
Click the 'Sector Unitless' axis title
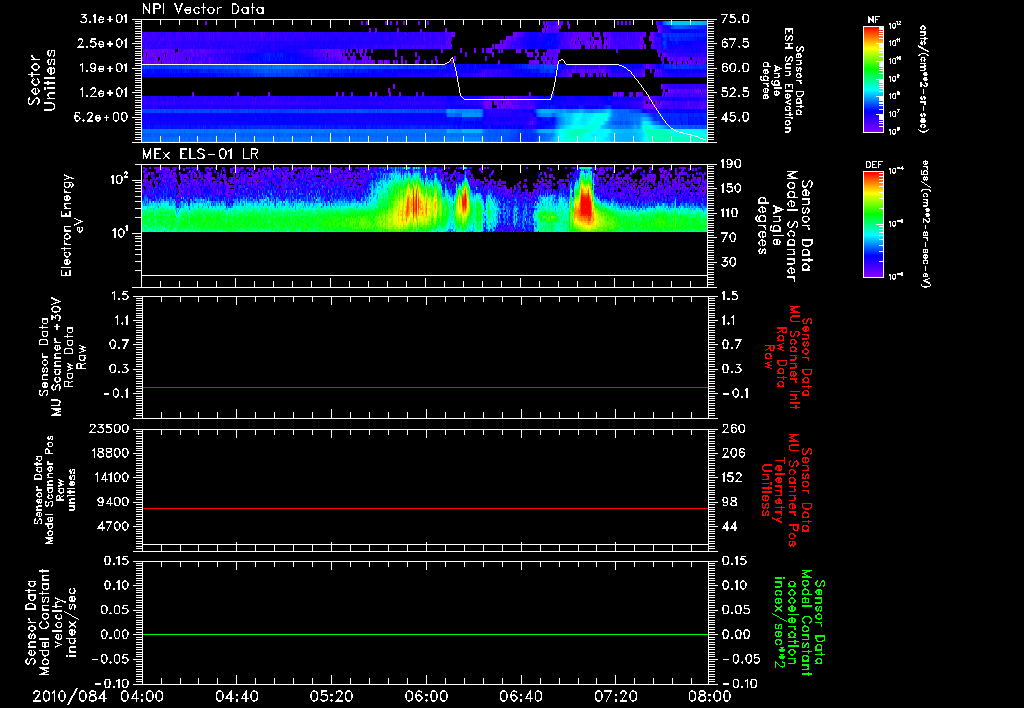pyautogui.click(x=42, y=80)
